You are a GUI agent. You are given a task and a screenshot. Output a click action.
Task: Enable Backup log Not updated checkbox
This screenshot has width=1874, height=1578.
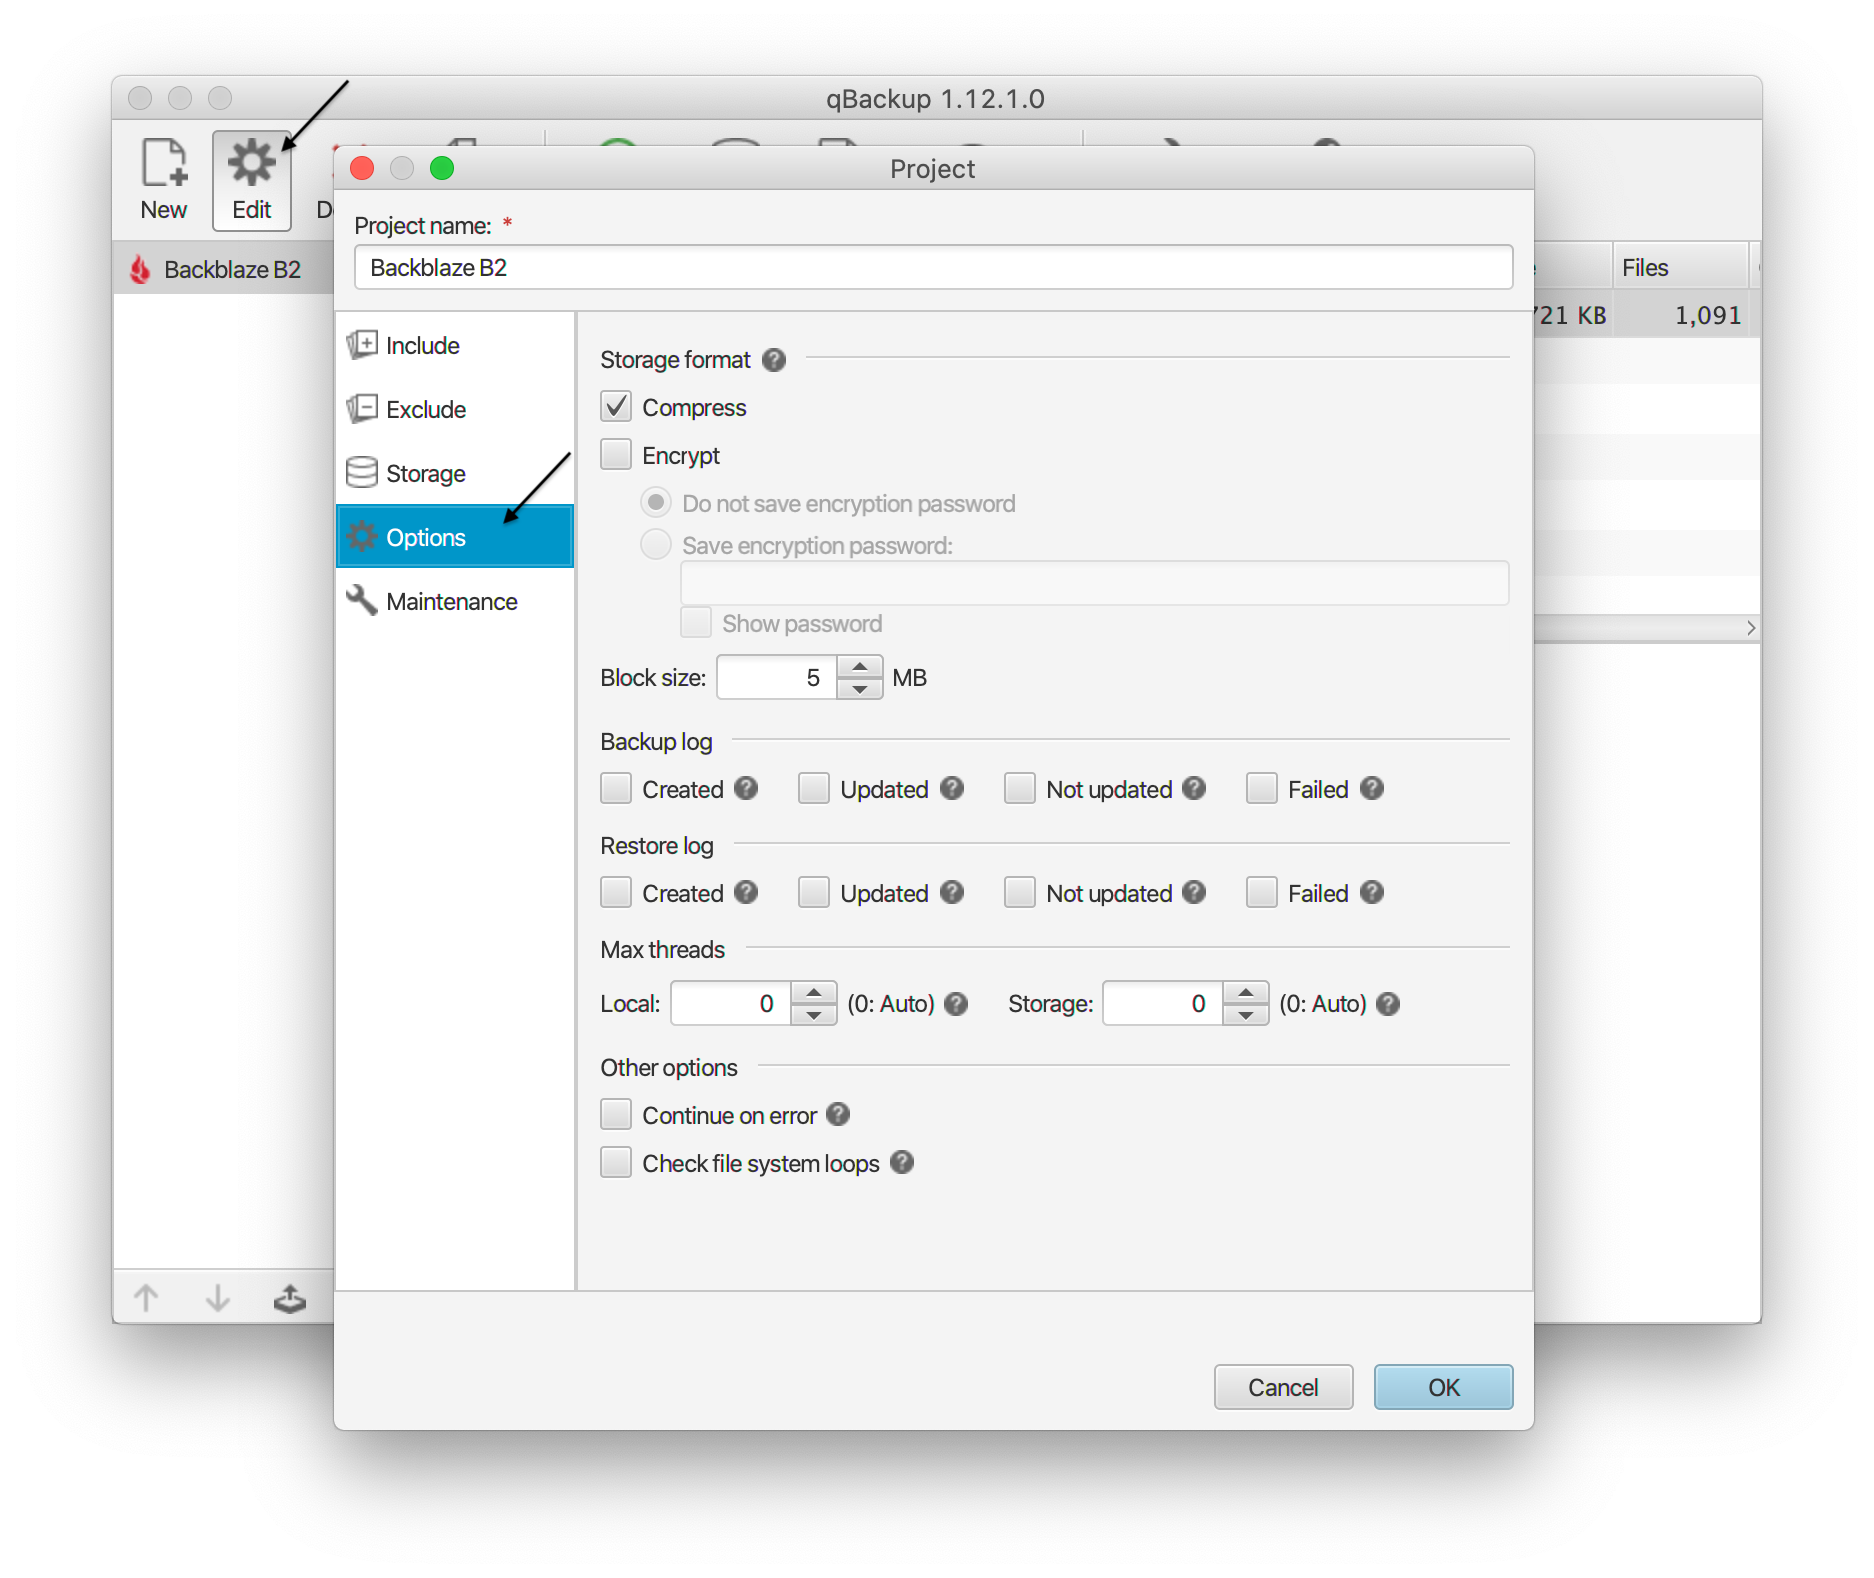[x=1020, y=789]
